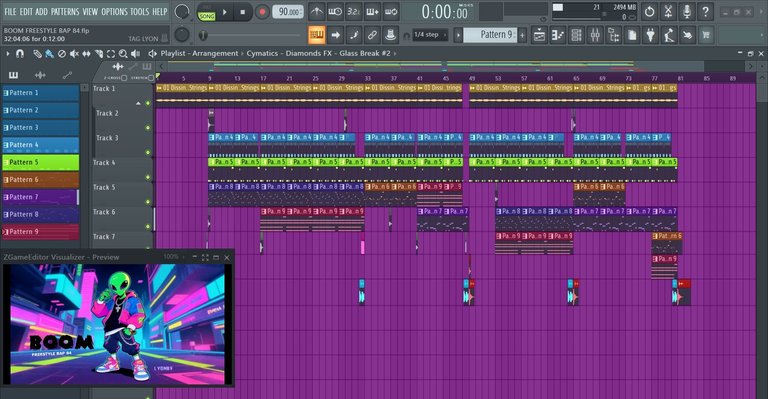Collapse Track 1 group arrow

click(138, 103)
